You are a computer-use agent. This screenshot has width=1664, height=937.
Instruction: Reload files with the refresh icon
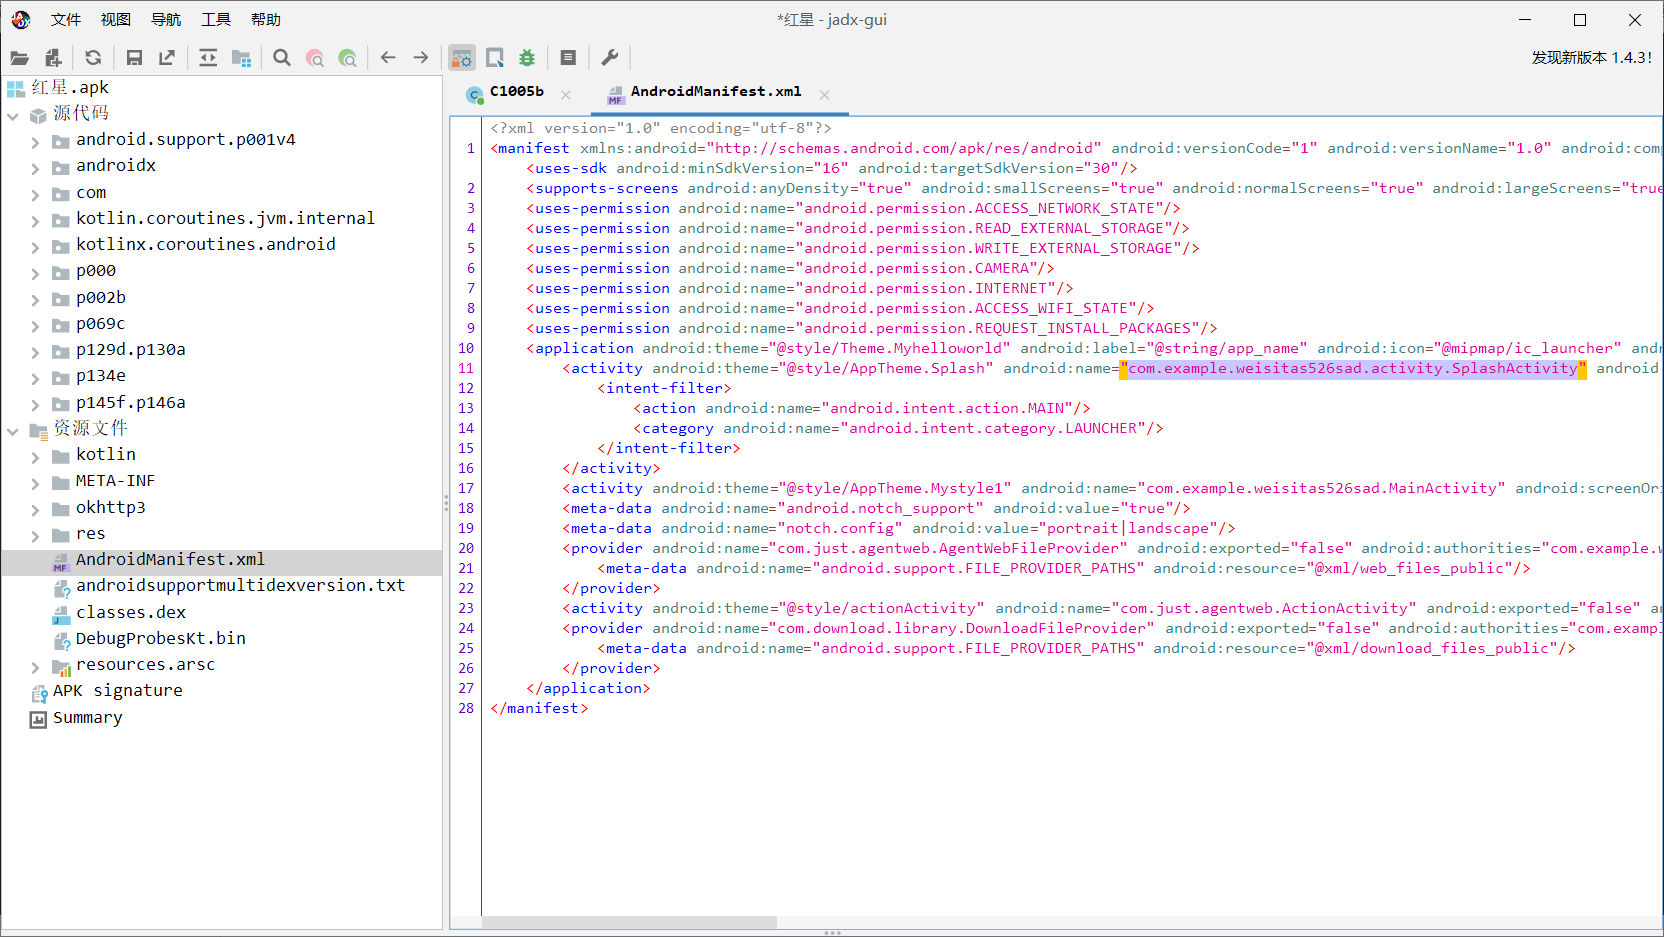point(93,58)
